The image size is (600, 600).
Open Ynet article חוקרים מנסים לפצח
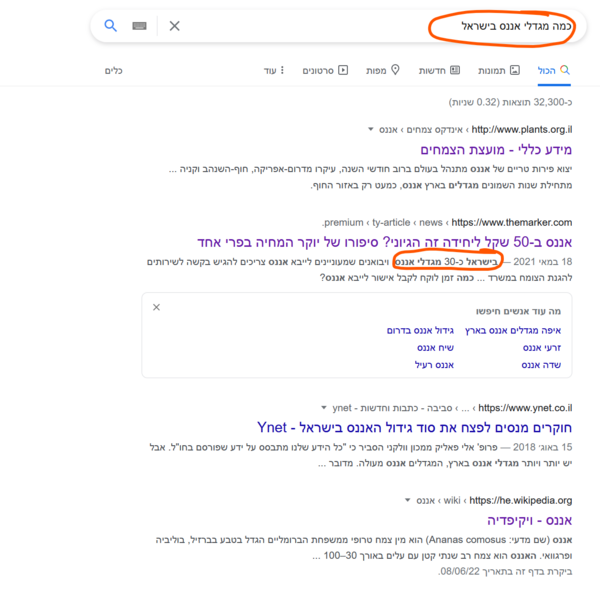(414, 427)
